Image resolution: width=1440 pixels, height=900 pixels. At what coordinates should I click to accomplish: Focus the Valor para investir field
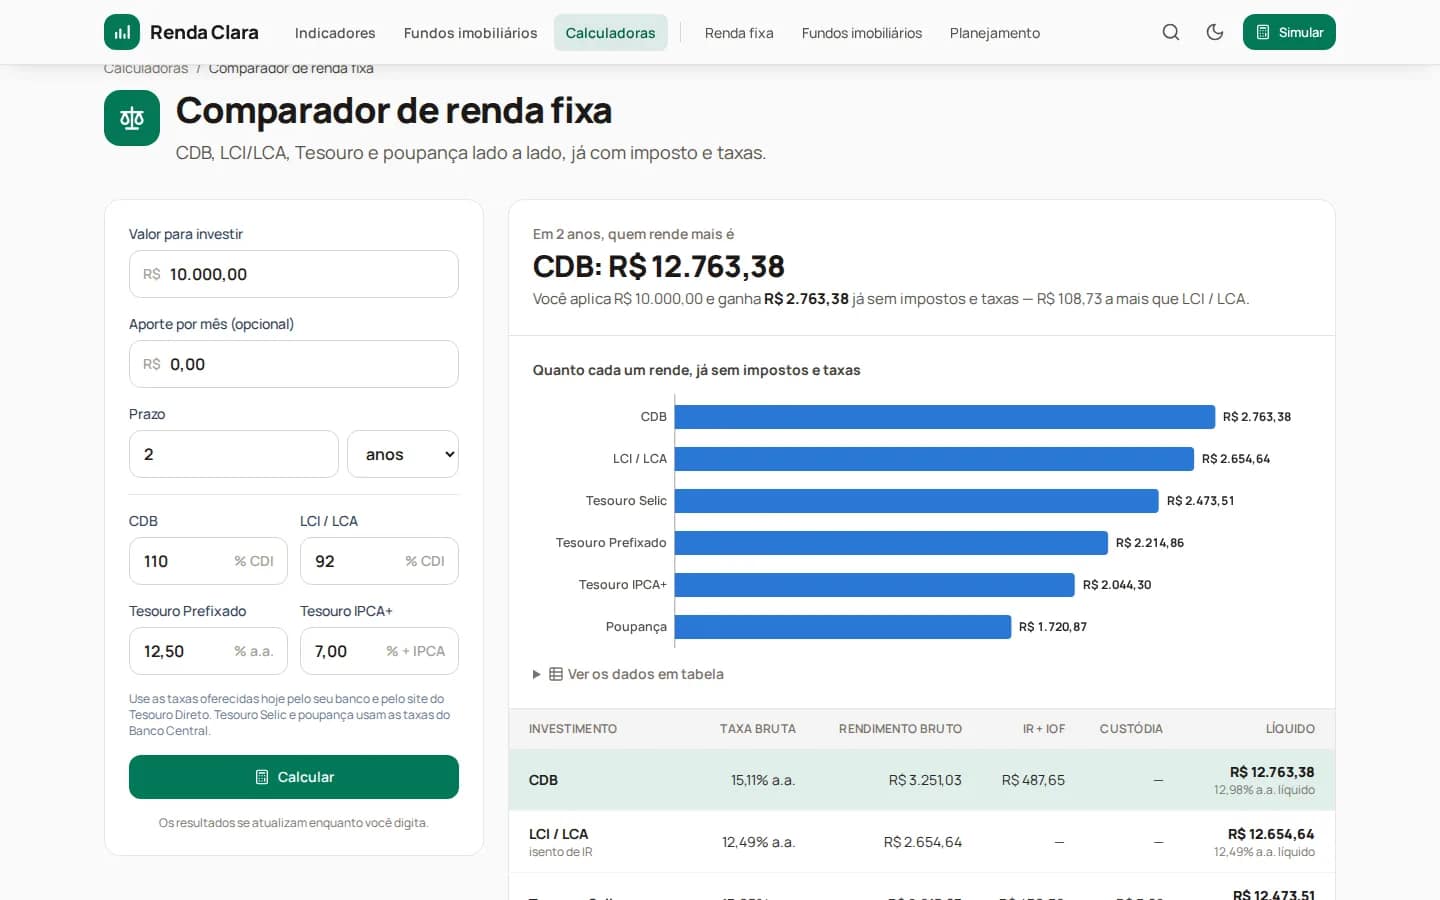point(294,274)
